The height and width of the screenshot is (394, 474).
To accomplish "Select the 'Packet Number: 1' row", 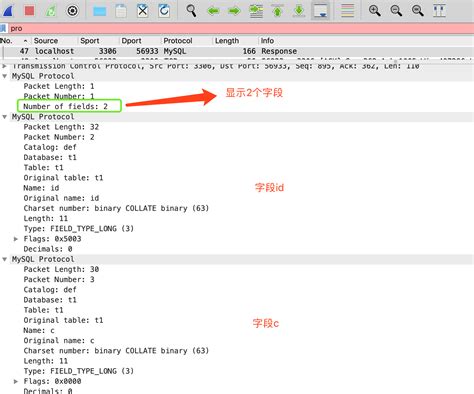I will point(59,96).
